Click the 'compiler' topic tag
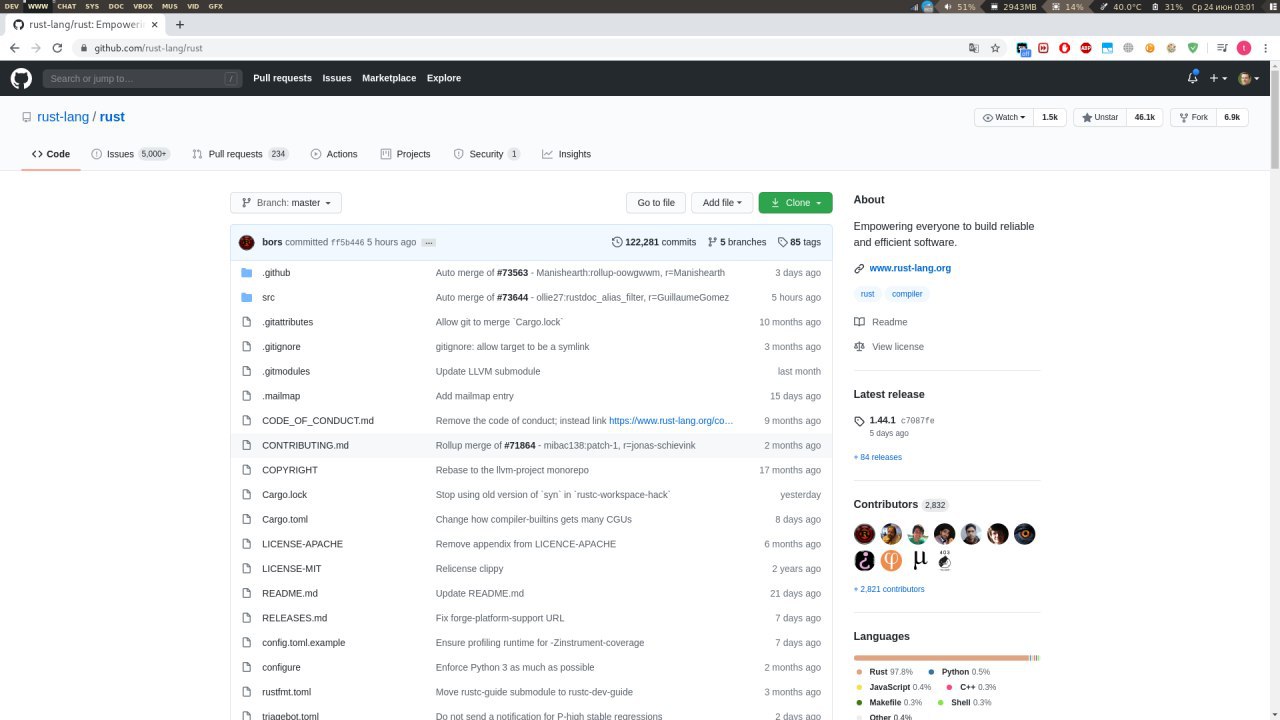Image resolution: width=1280 pixels, height=720 pixels. 907,294
